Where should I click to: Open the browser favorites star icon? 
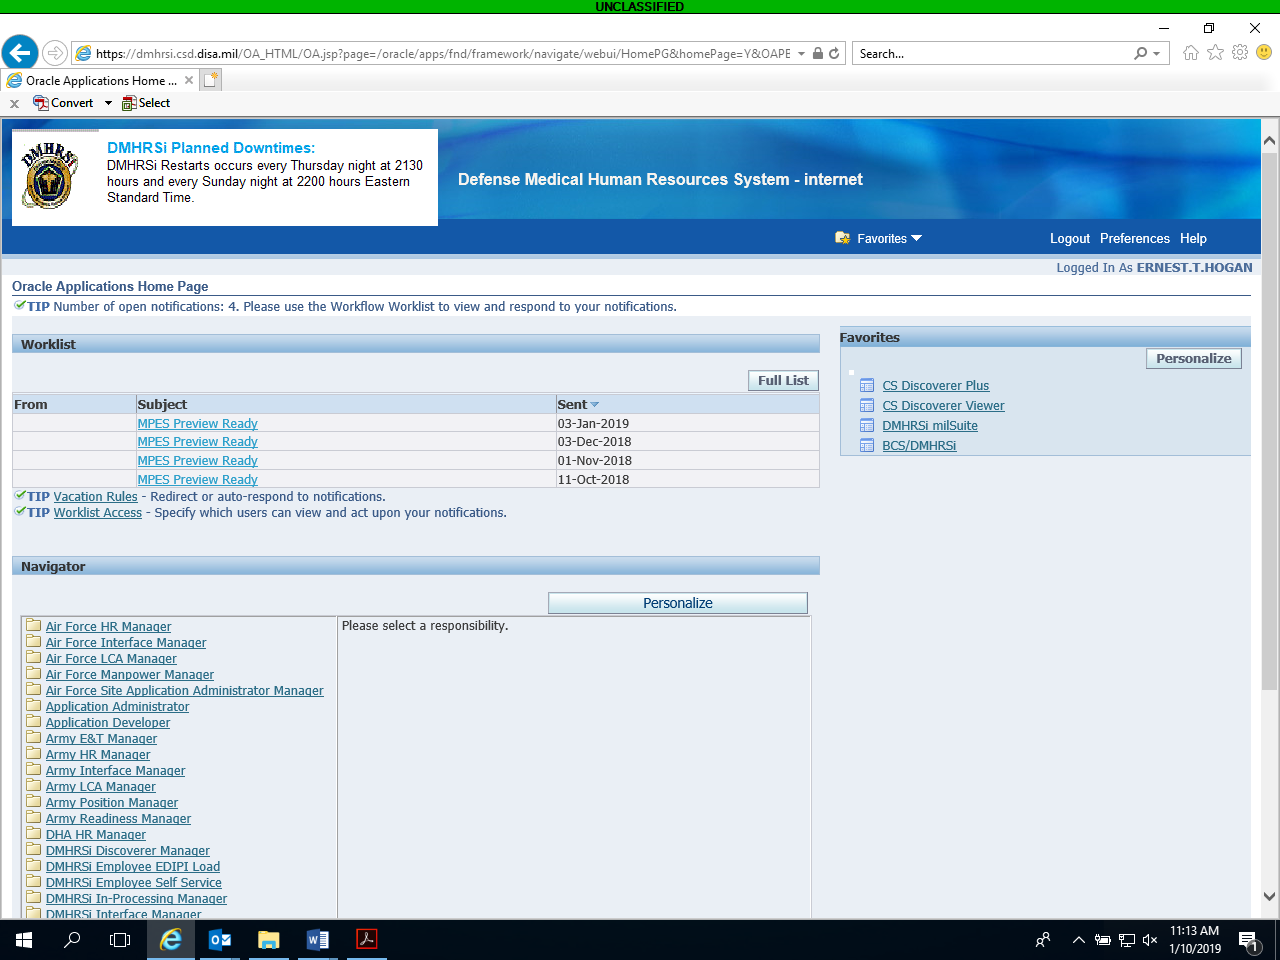[x=1215, y=53]
